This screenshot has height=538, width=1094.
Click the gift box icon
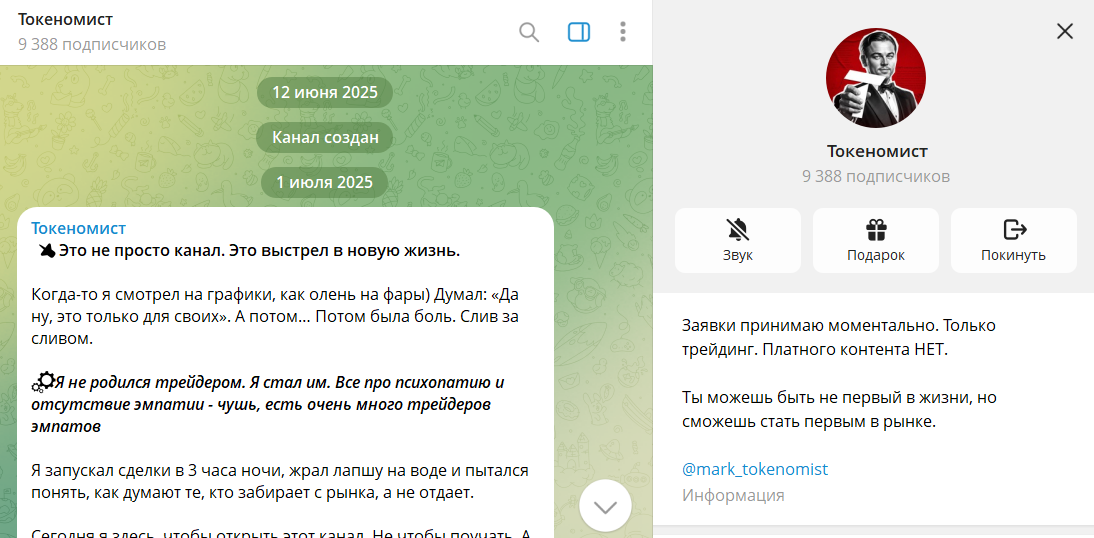coord(876,230)
